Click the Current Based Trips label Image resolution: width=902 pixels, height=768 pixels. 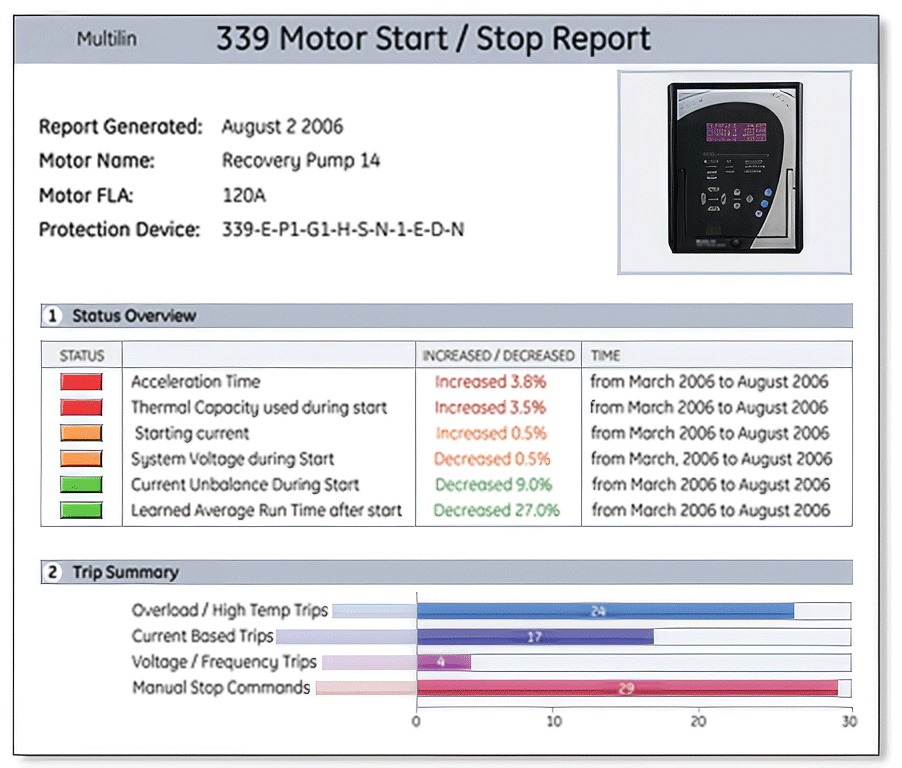coord(202,636)
